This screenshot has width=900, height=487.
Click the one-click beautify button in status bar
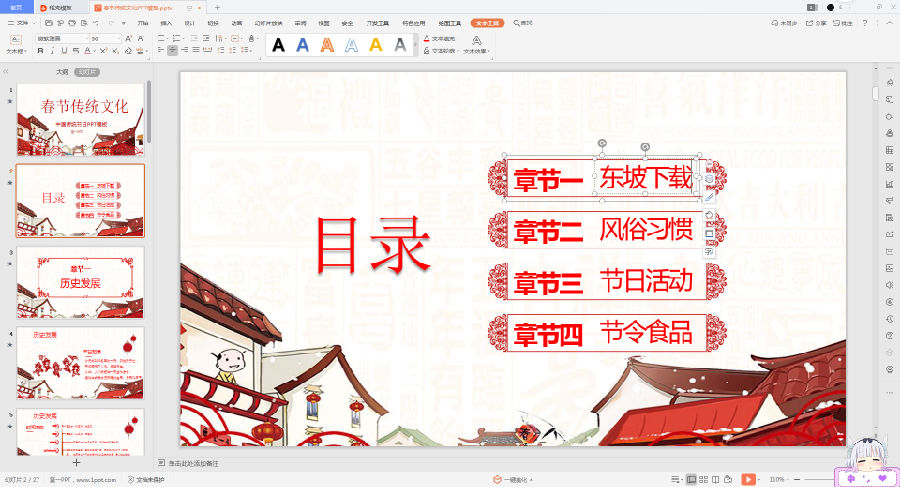point(513,480)
